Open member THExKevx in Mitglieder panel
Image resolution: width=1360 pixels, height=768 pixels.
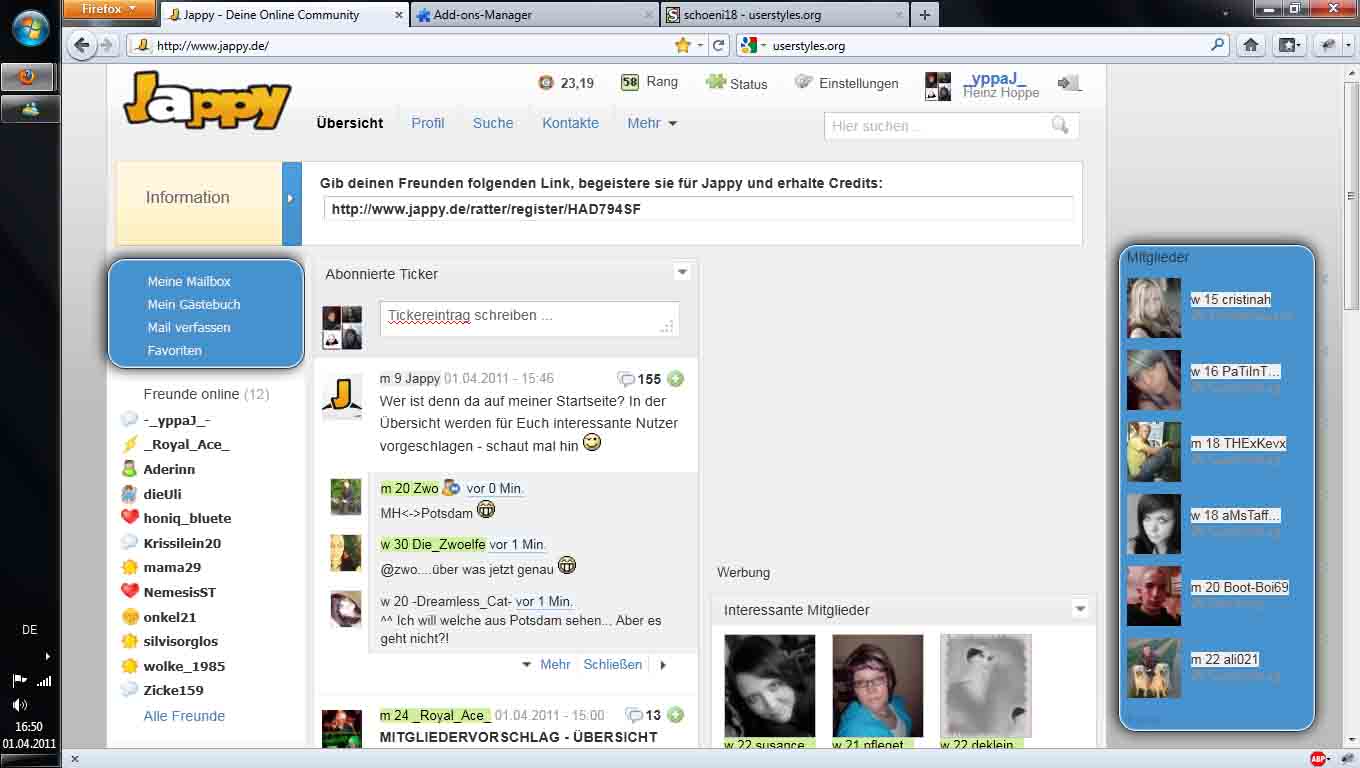(1238, 443)
